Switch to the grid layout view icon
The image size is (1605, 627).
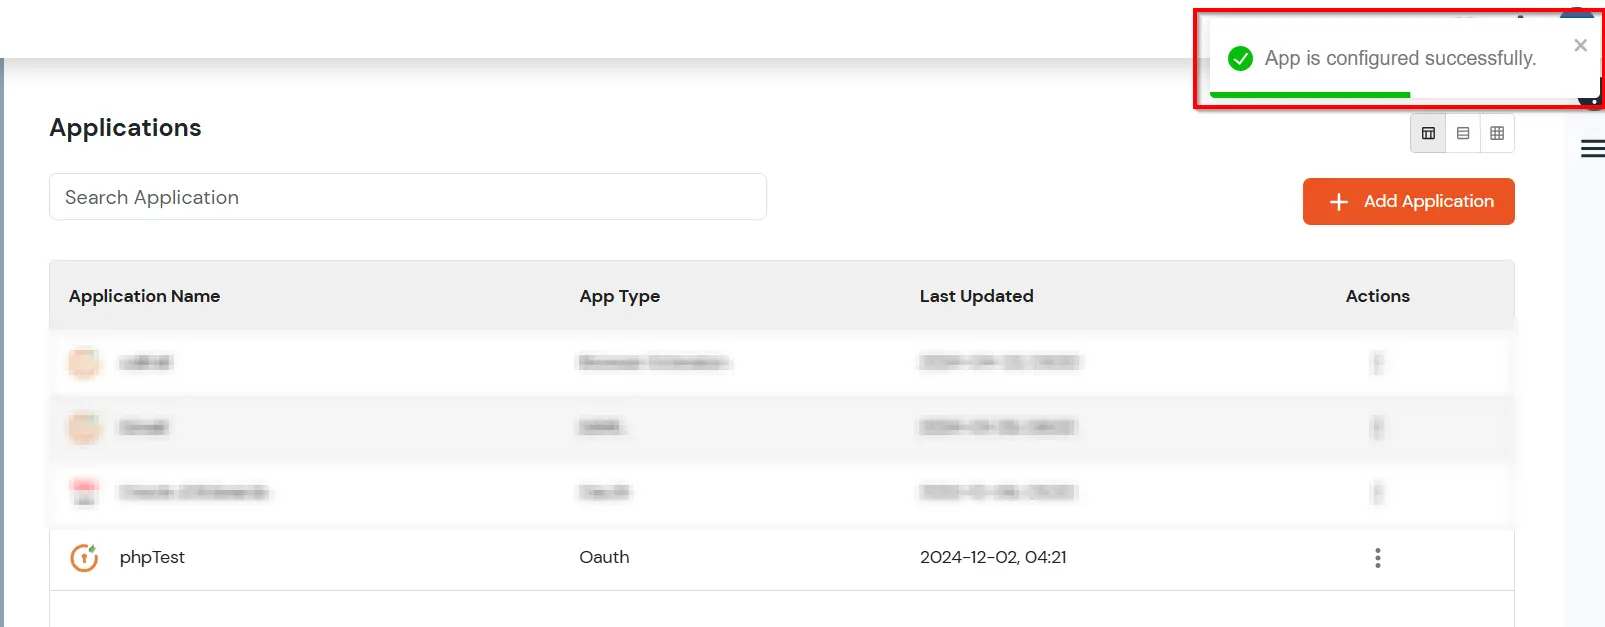pyautogui.click(x=1497, y=133)
